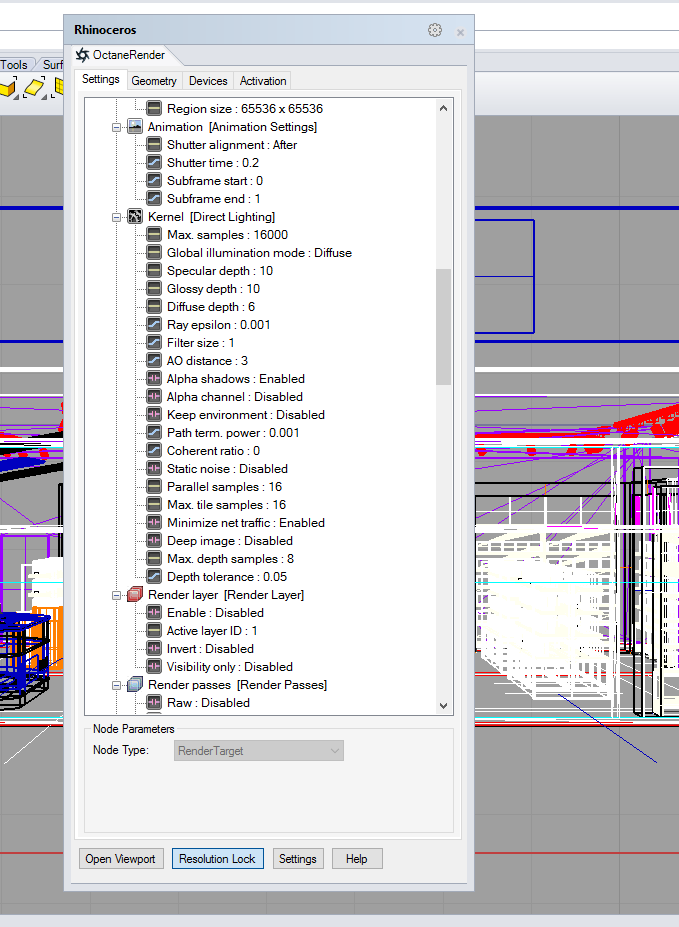This screenshot has width=679, height=927.
Task: Click icon beside Subframe start row
Action: point(154,180)
